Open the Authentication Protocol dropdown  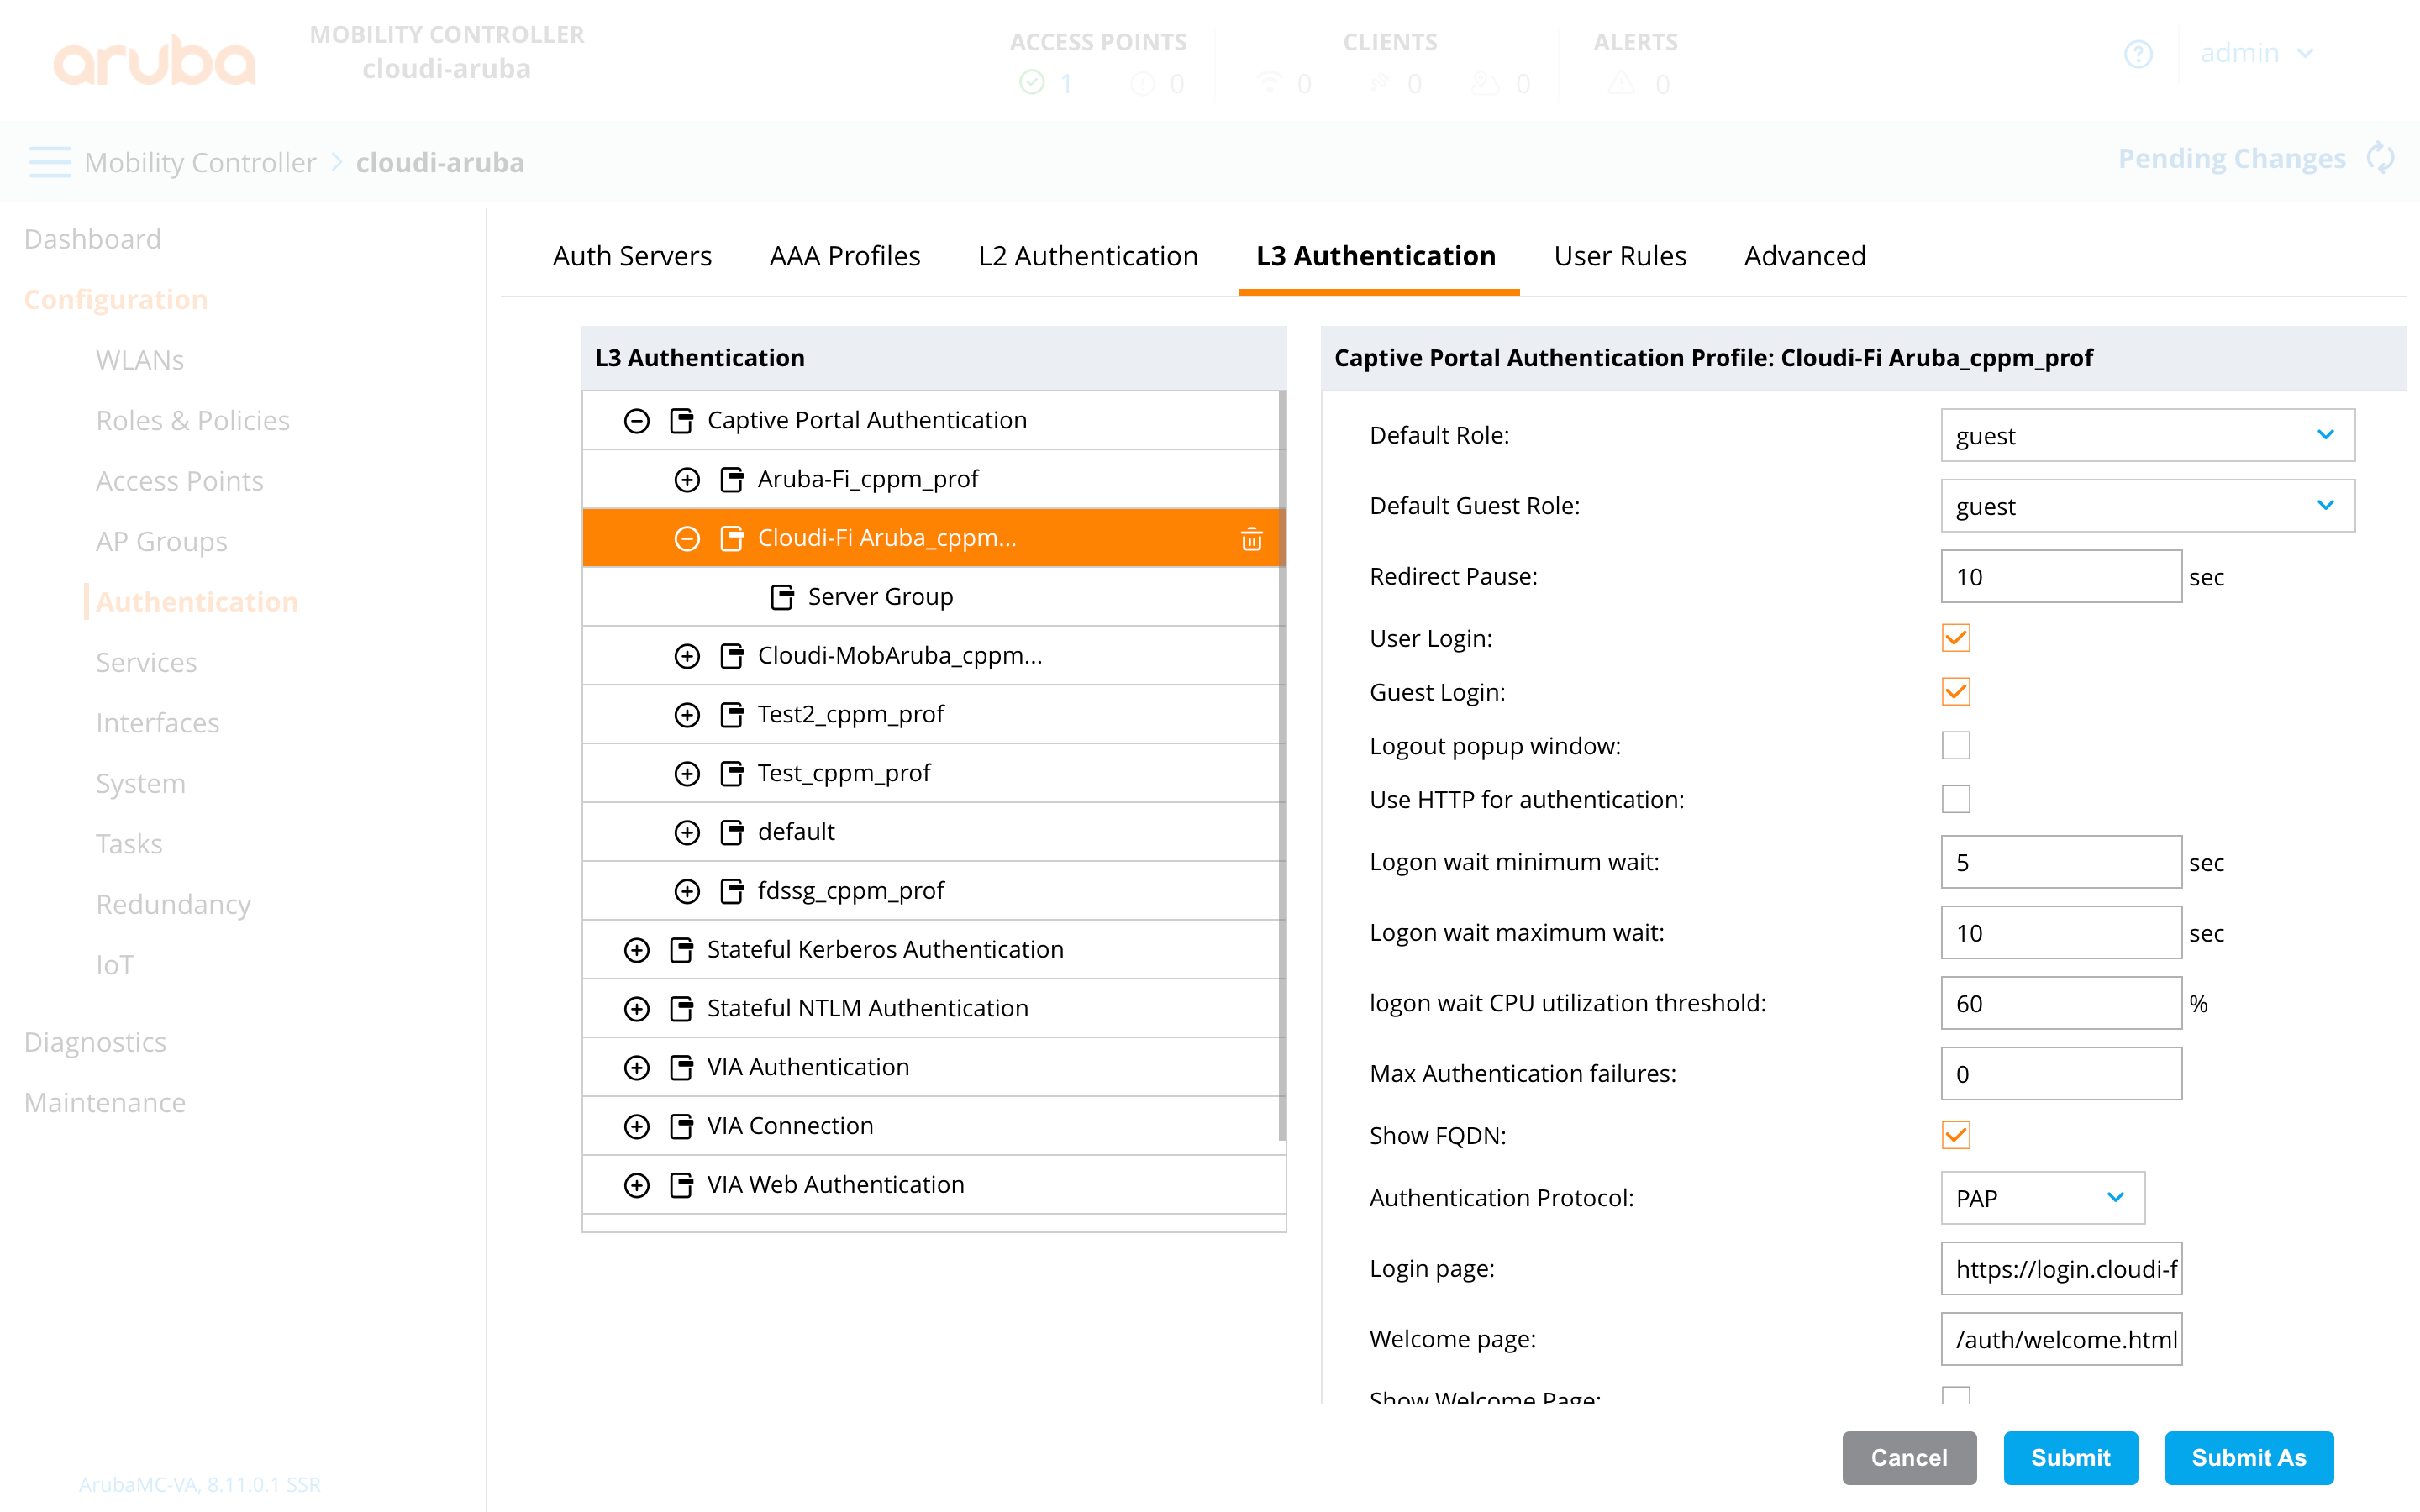2042,1198
